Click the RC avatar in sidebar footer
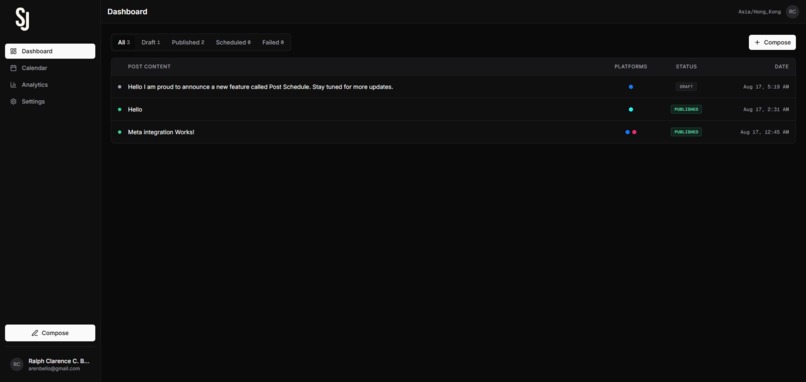 click(x=16, y=365)
